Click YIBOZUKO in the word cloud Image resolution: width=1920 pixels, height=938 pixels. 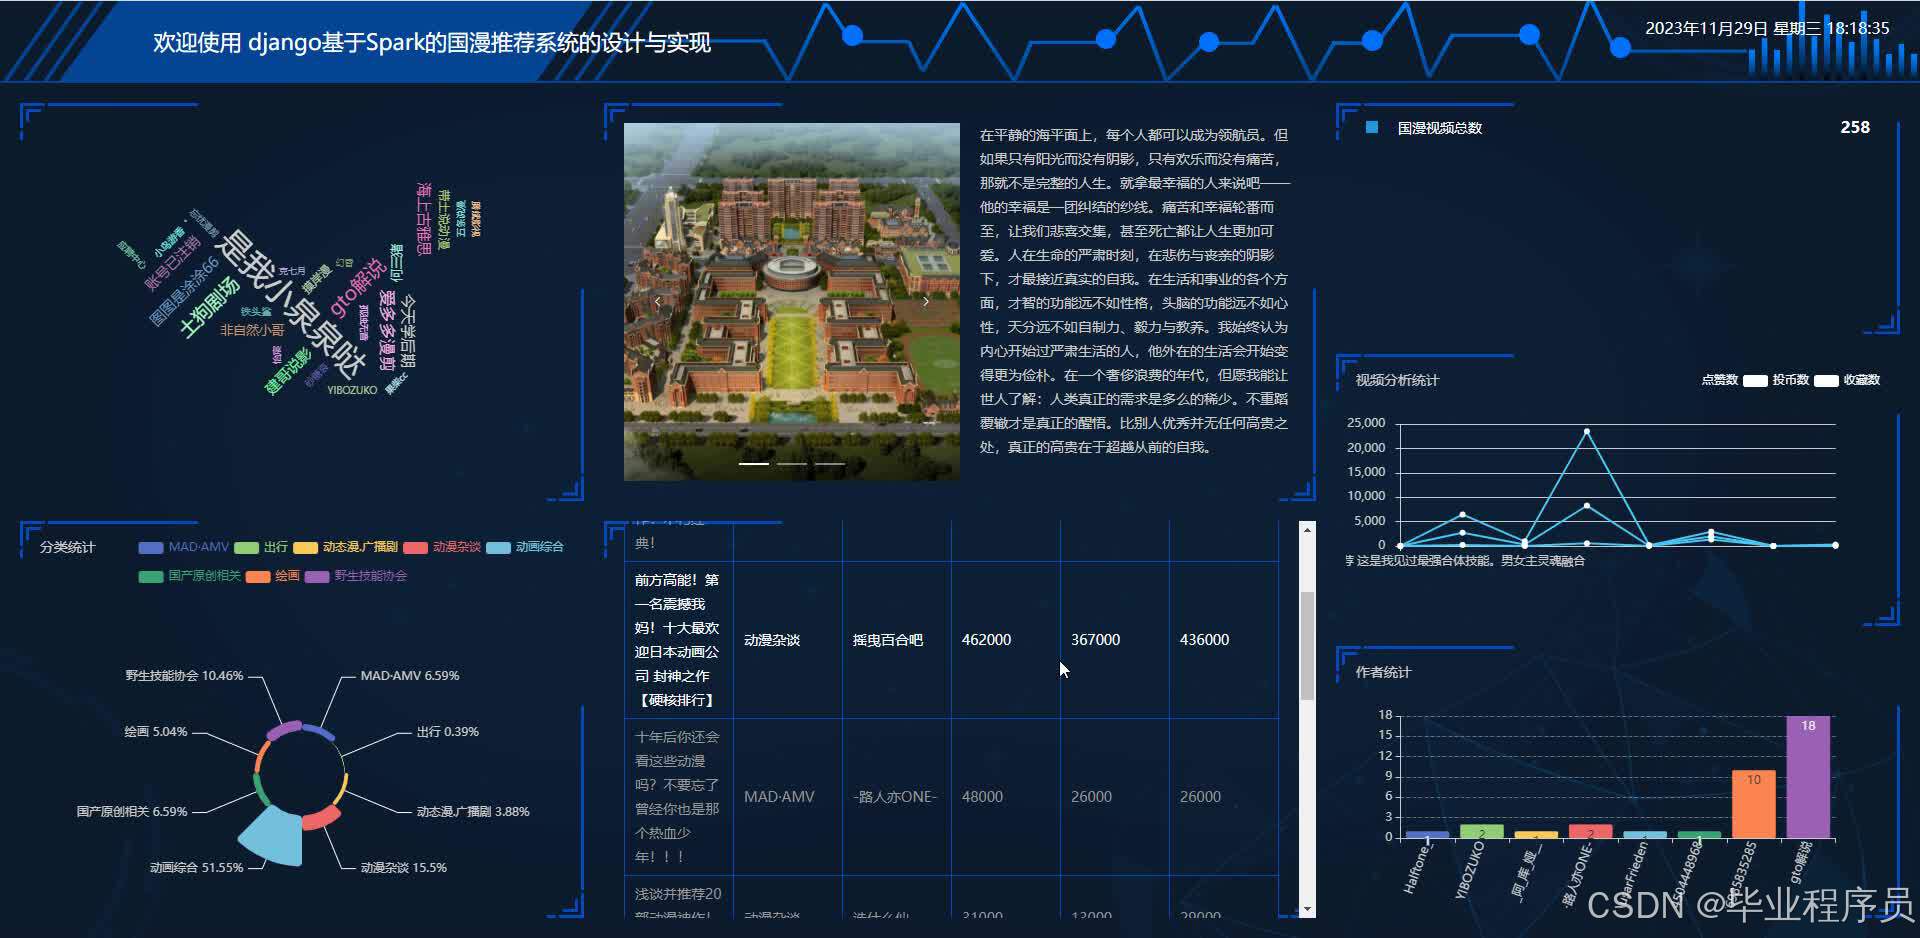[x=352, y=390]
